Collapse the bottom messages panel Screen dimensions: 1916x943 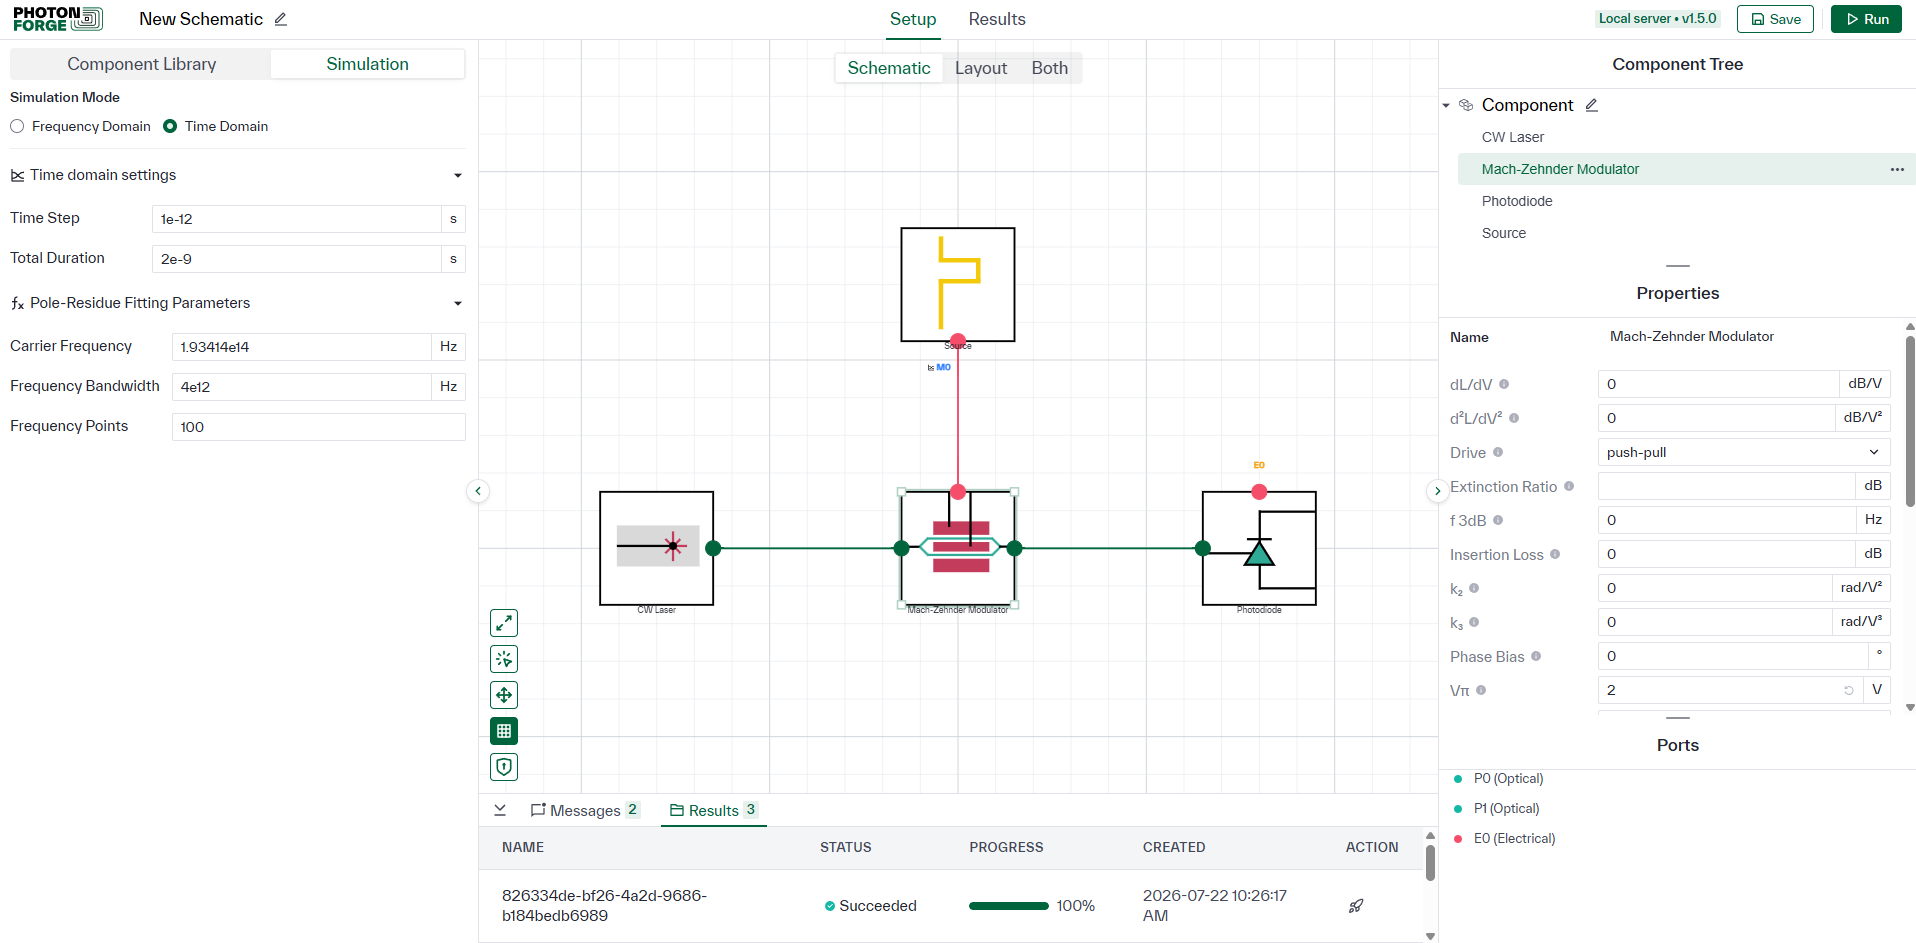[x=500, y=810]
